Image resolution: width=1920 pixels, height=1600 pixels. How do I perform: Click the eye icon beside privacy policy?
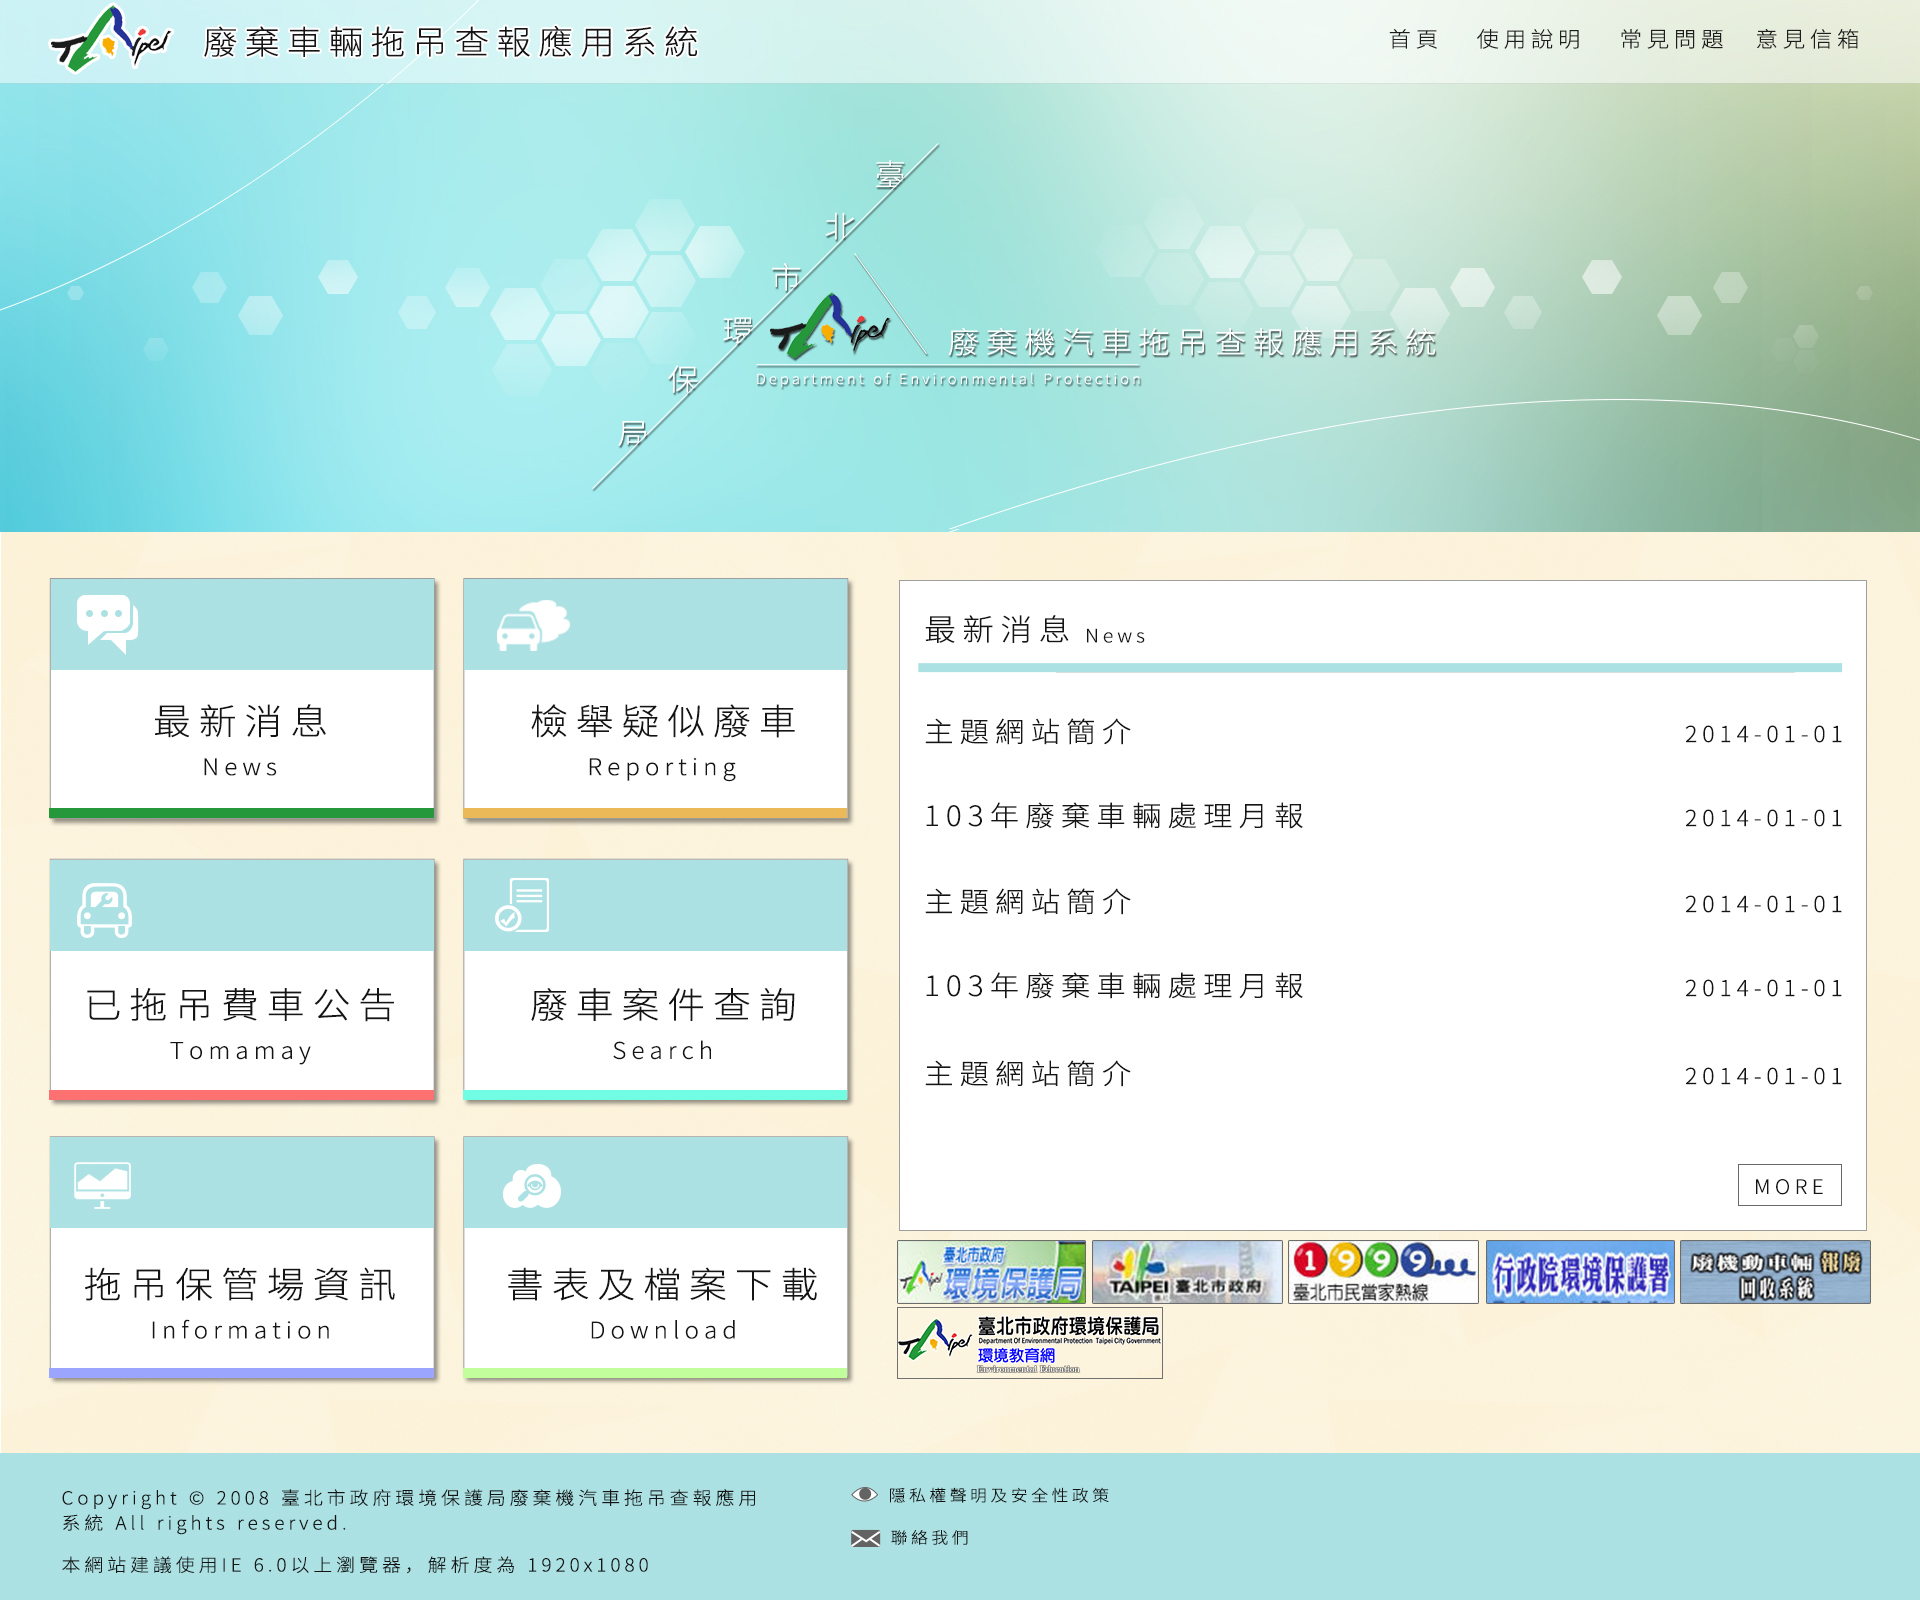click(x=864, y=1494)
